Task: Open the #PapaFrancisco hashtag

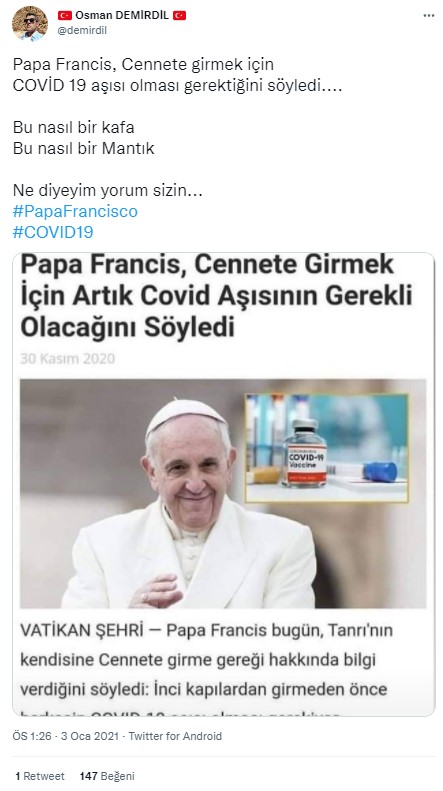Action: (x=75, y=211)
